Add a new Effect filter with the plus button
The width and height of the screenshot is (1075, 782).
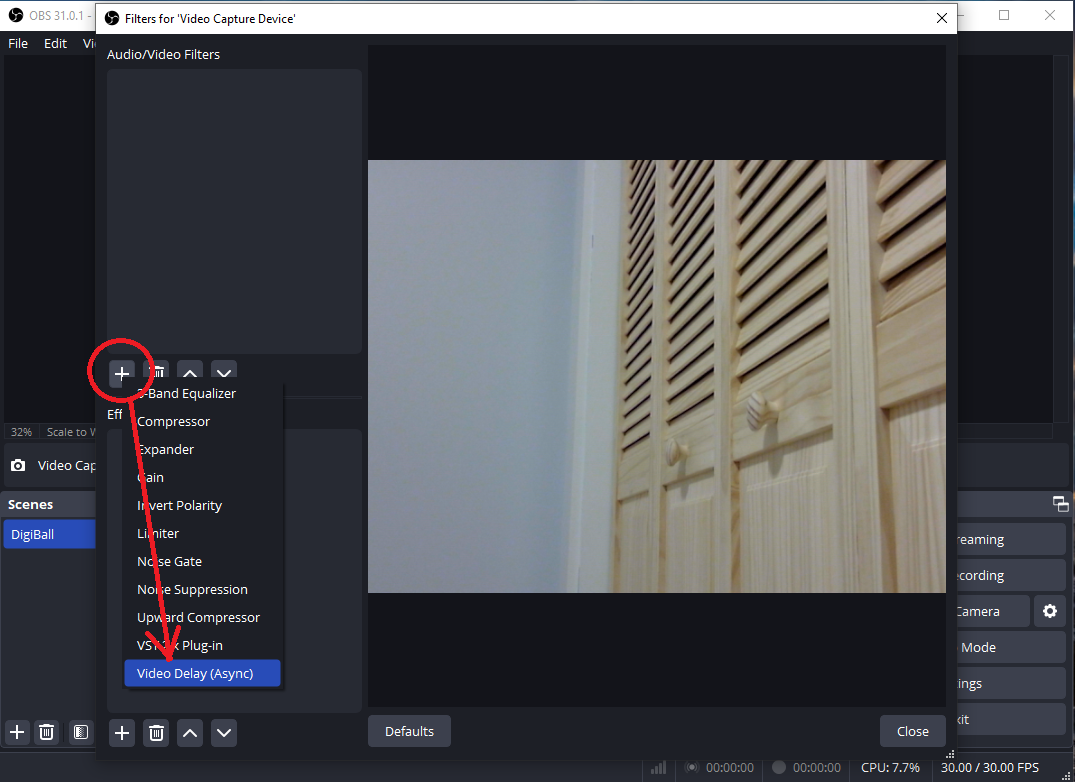coord(122,733)
